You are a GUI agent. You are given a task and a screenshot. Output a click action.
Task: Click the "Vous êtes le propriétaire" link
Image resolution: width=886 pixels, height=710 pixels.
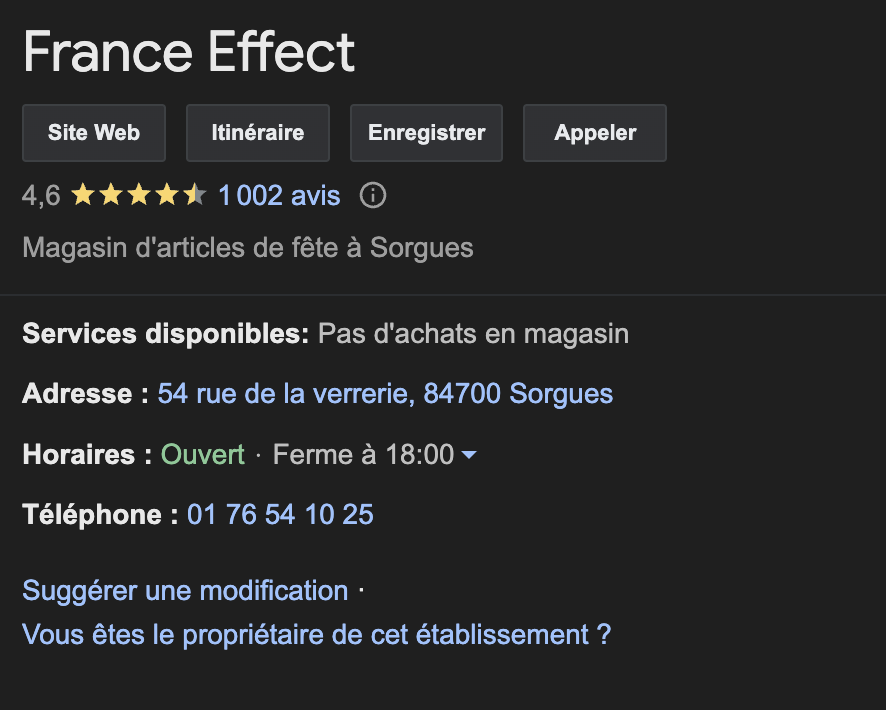[316, 634]
